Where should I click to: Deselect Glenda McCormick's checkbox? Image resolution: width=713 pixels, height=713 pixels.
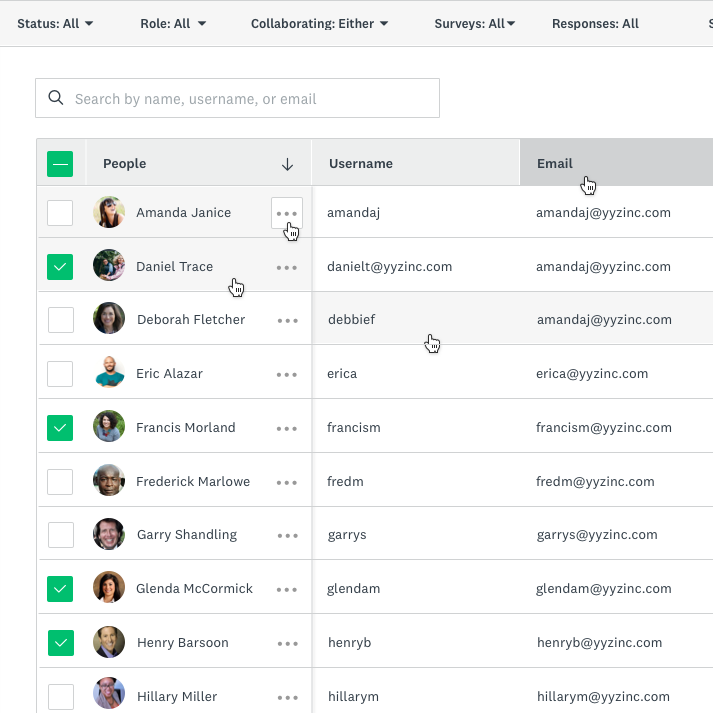click(60, 589)
